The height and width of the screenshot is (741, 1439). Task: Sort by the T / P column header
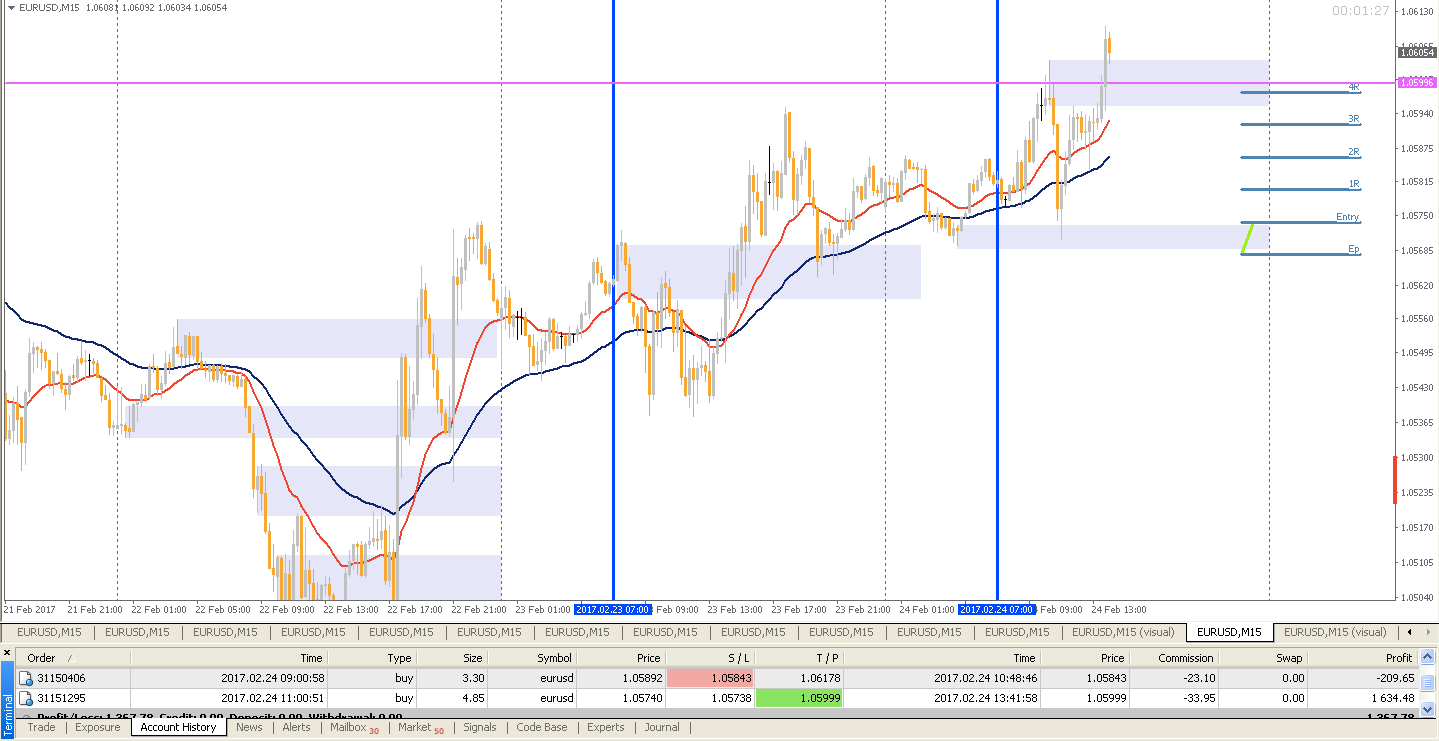coord(799,658)
